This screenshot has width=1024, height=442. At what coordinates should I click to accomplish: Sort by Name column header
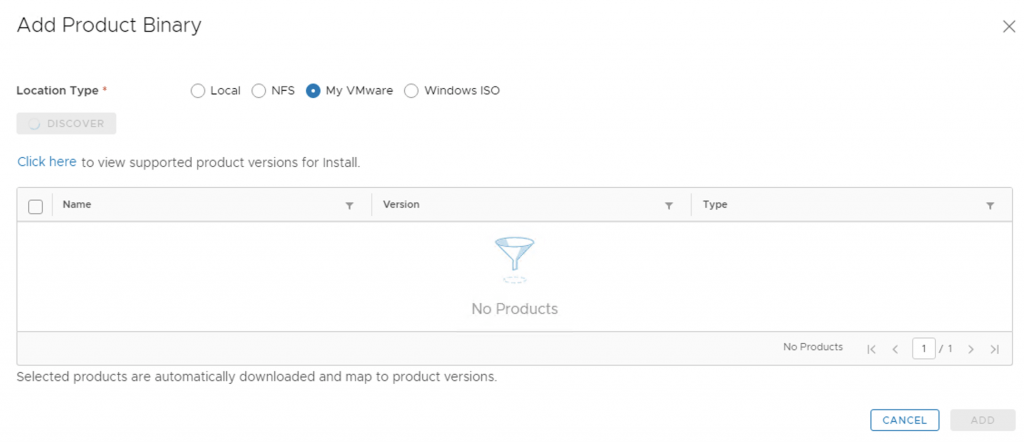(x=77, y=205)
